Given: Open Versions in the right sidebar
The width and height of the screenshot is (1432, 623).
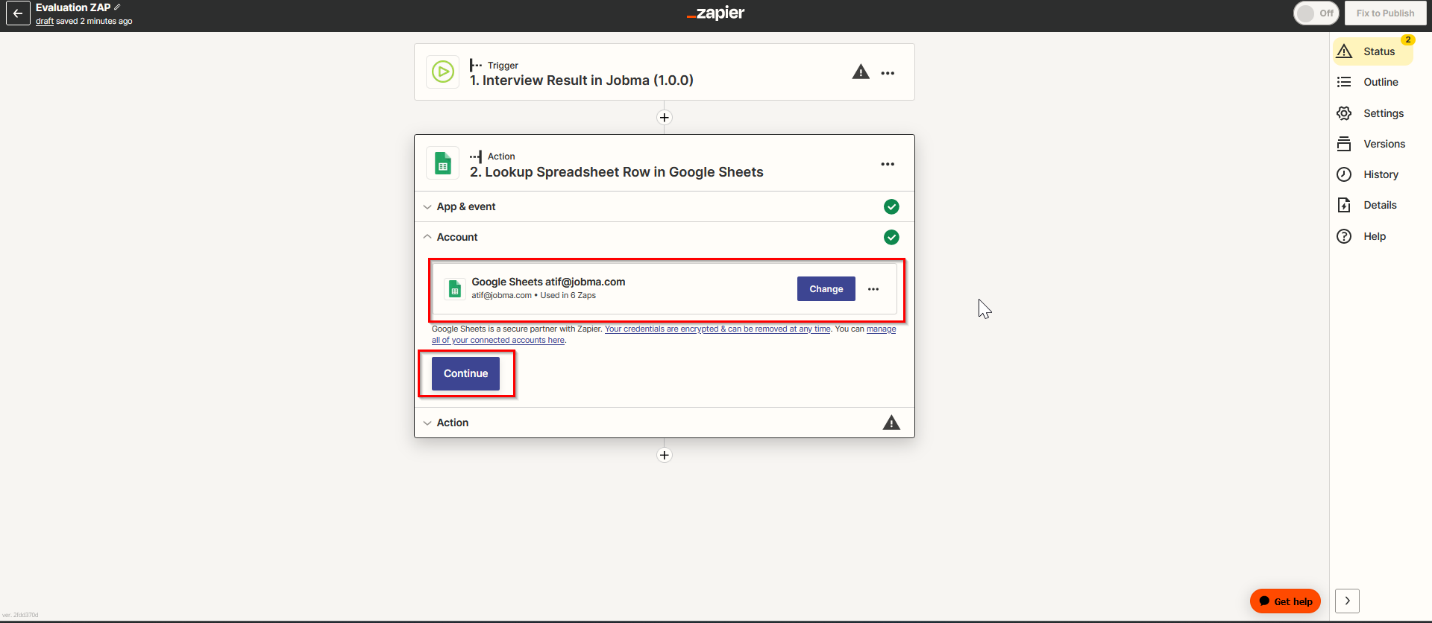Looking at the screenshot, I should (x=1371, y=144).
